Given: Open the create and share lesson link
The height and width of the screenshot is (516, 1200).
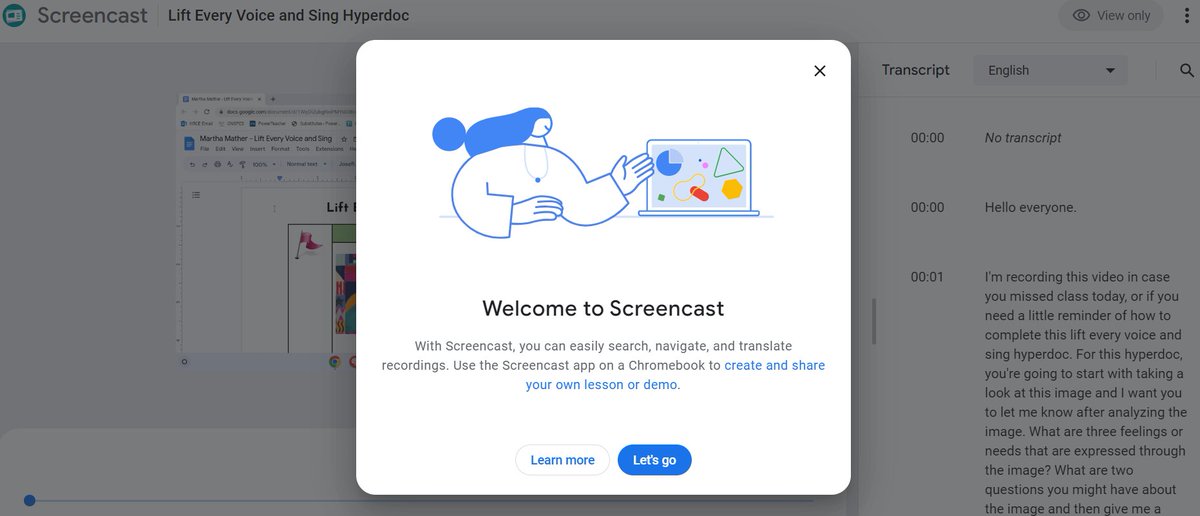Looking at the screenshot, I should 675,375.
